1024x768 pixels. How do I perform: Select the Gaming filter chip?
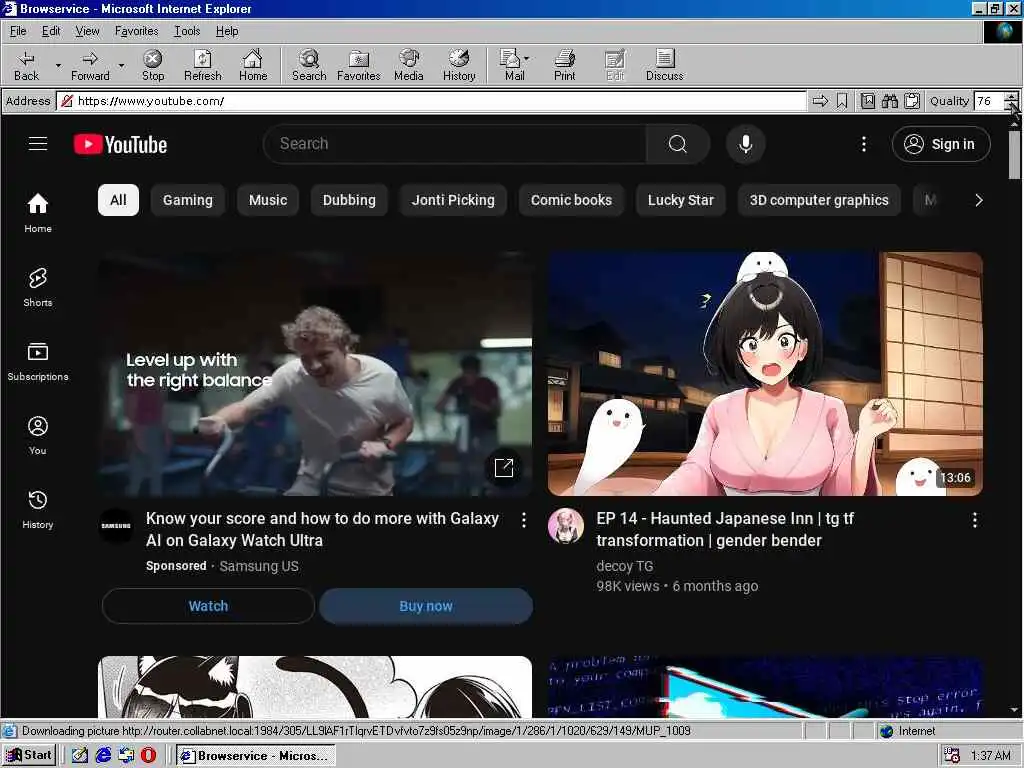coord(187,200)
